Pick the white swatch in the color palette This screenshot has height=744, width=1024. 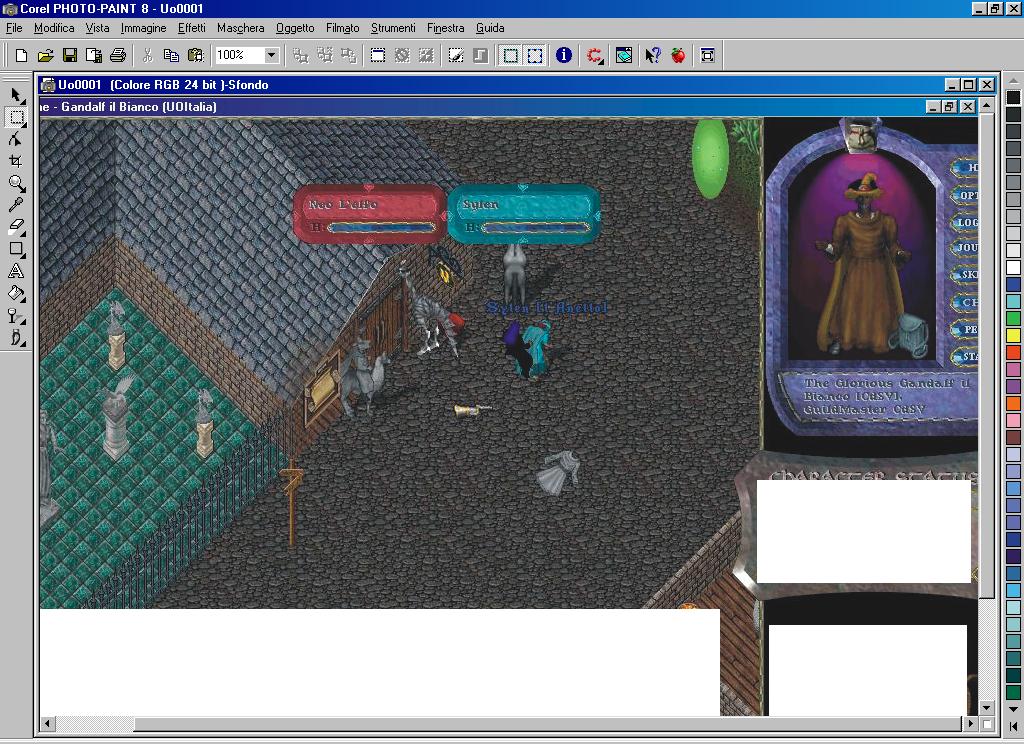coord(1013,267)
